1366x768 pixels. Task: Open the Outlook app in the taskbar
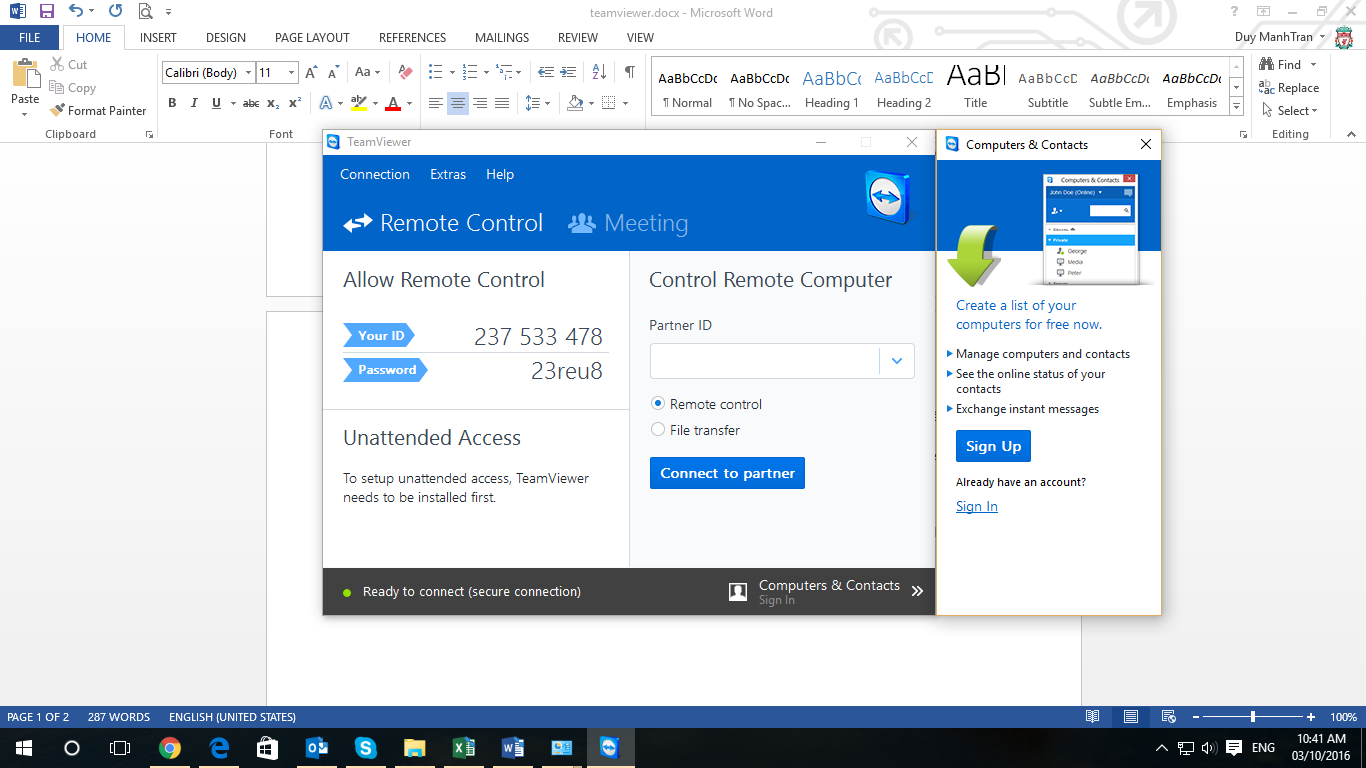tap(317, 748)
